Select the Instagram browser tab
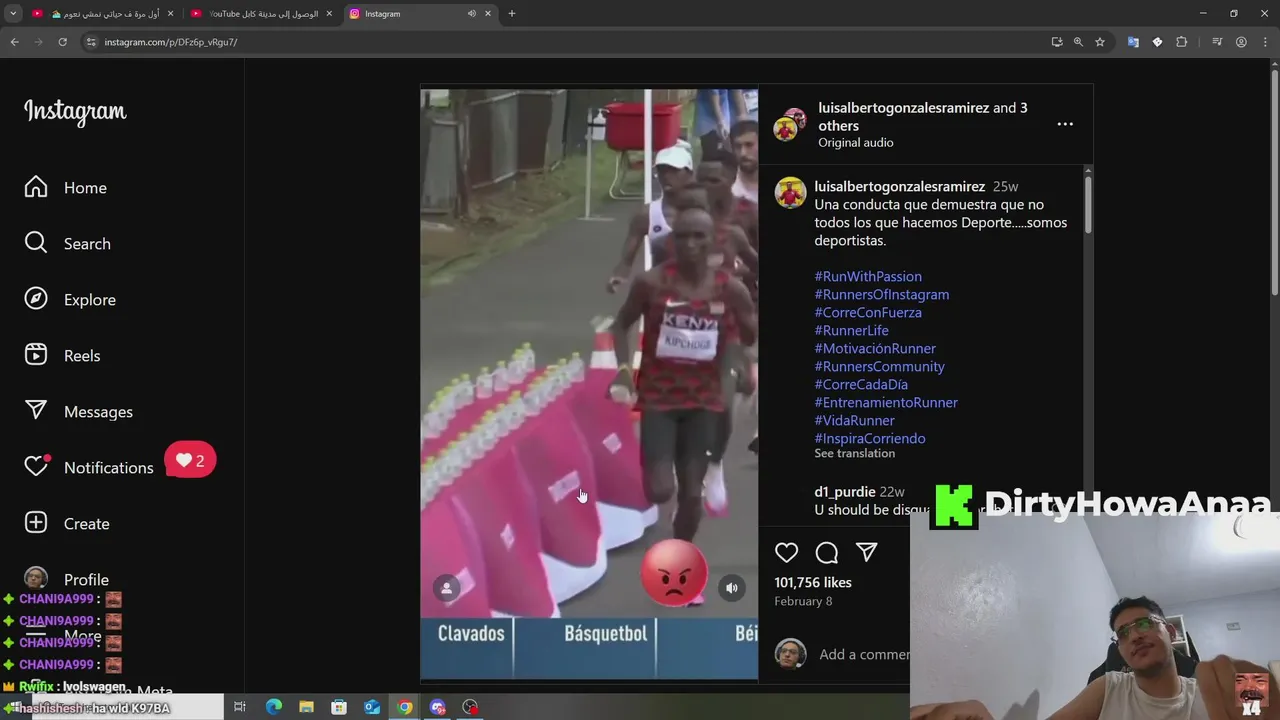Image resolution: width=1280 pixels, height=720 pixels. click(x=420, y=14)
